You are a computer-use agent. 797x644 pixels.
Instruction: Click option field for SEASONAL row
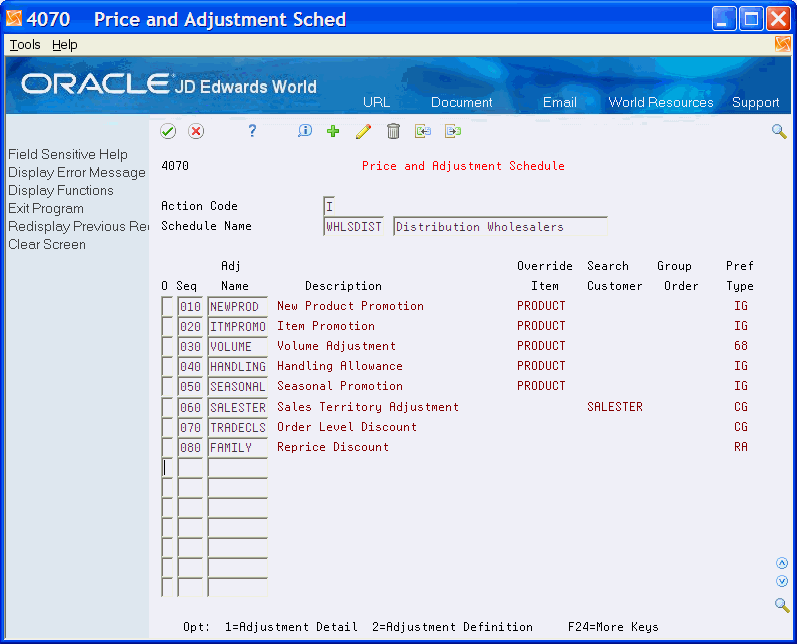(x=167, y=387)
